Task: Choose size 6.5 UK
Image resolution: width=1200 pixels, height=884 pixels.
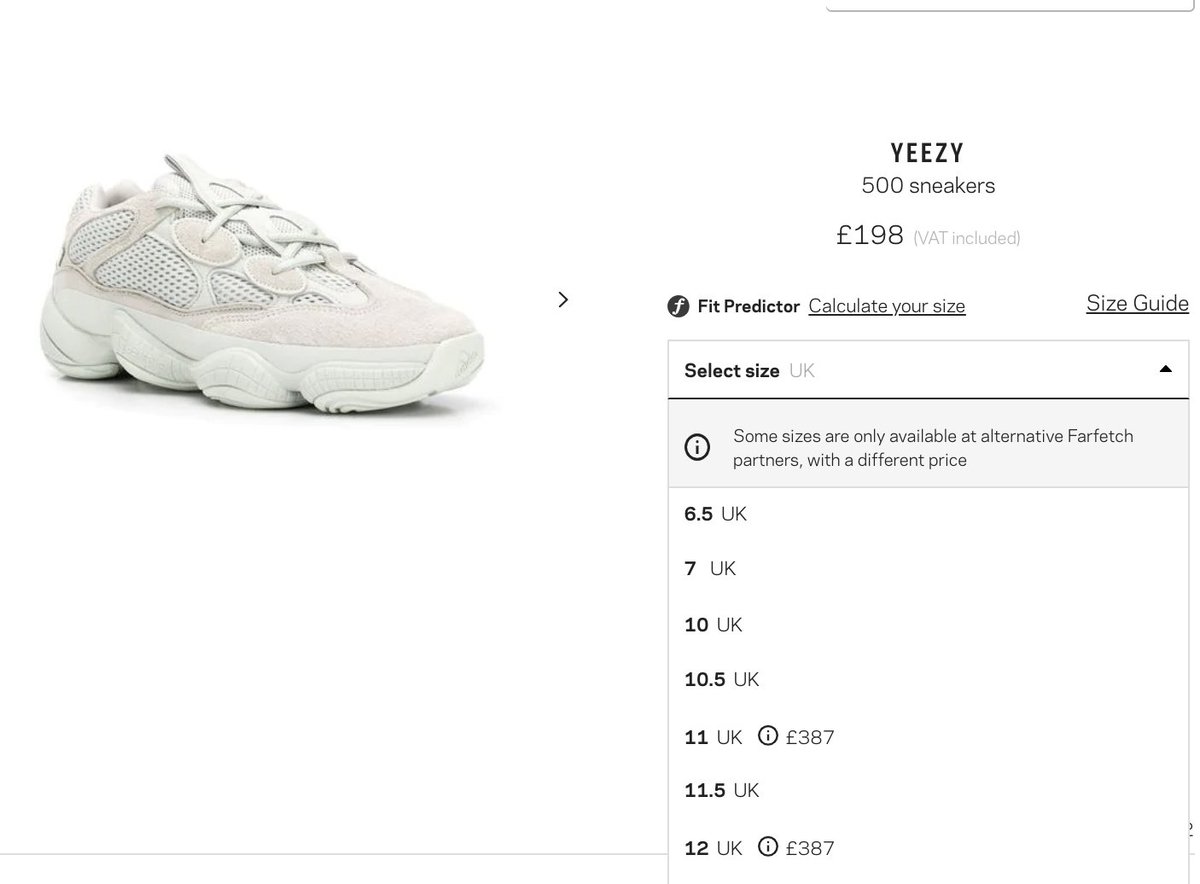Action: coord(928,514)
